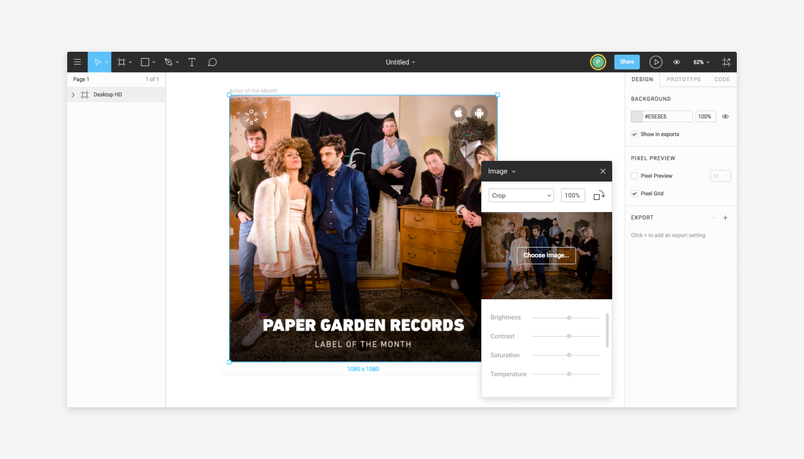Click the LABEL OF THE MONTH text
The width and height of the screenshot is (804, 459).
pos(363,344)
